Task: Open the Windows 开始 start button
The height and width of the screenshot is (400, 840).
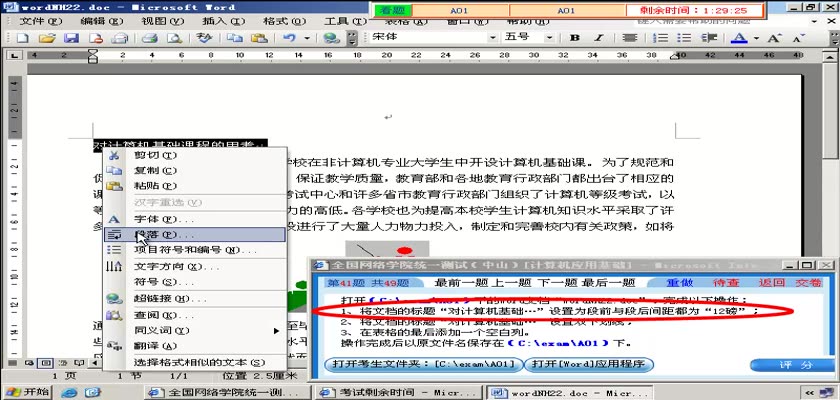Action: (26, 392)
